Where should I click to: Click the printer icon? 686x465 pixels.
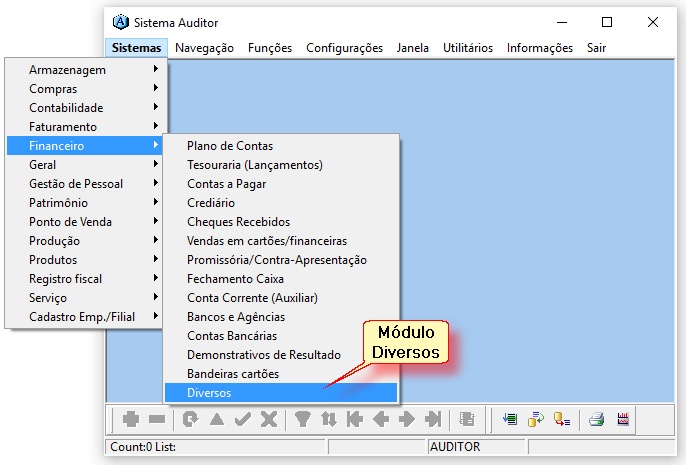tap(596, 419)
